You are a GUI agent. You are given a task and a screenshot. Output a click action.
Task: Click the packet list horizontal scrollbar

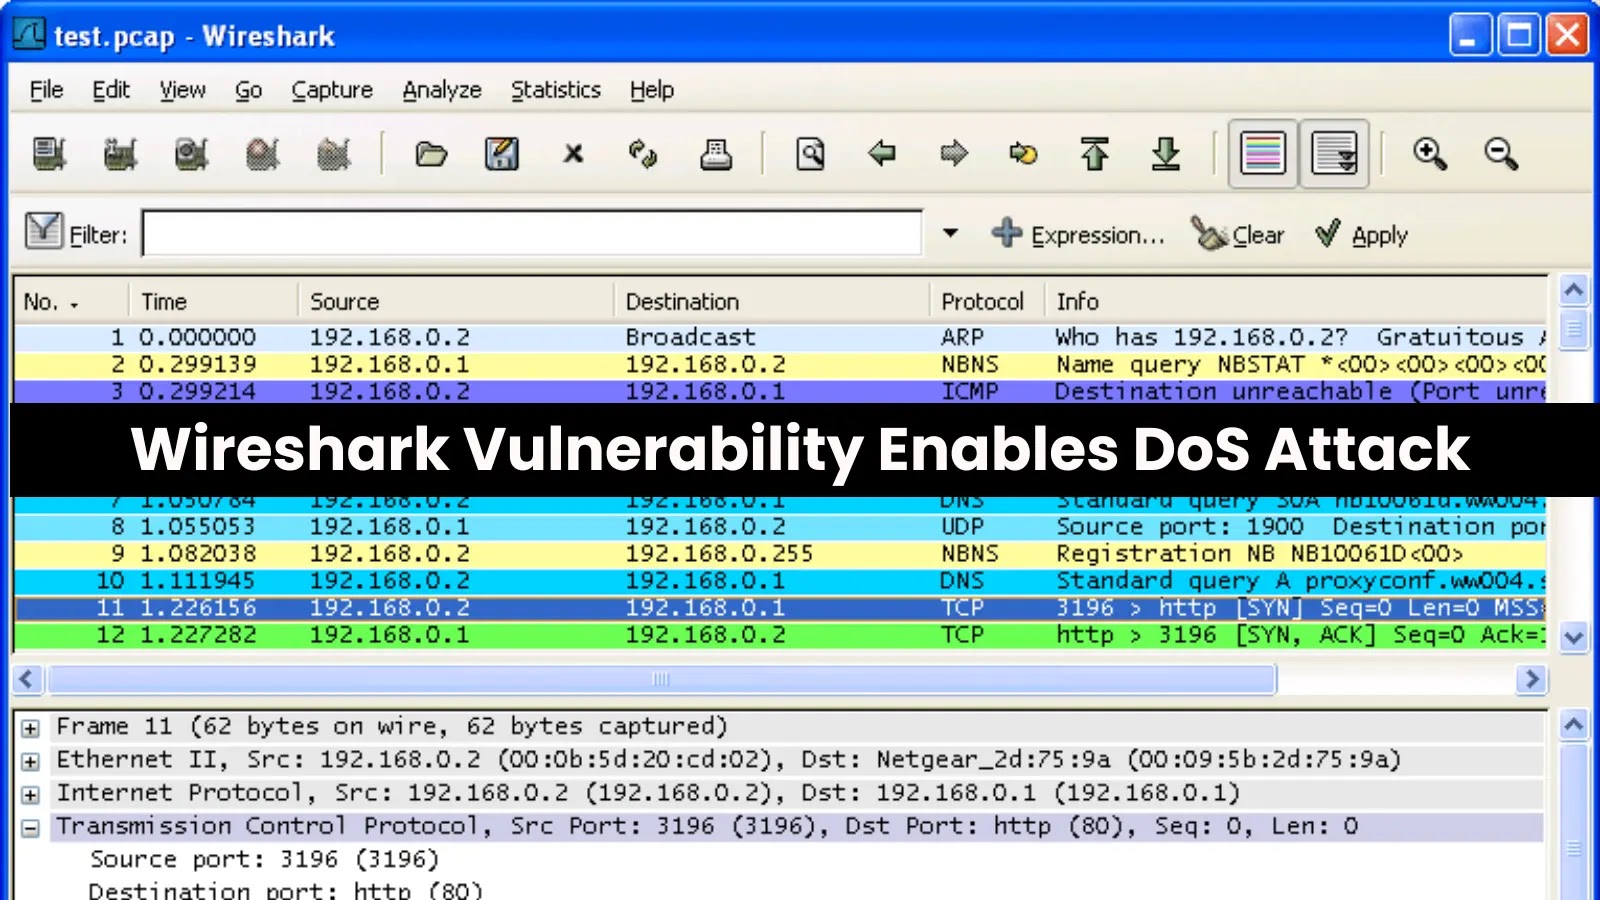click(660, 680)
